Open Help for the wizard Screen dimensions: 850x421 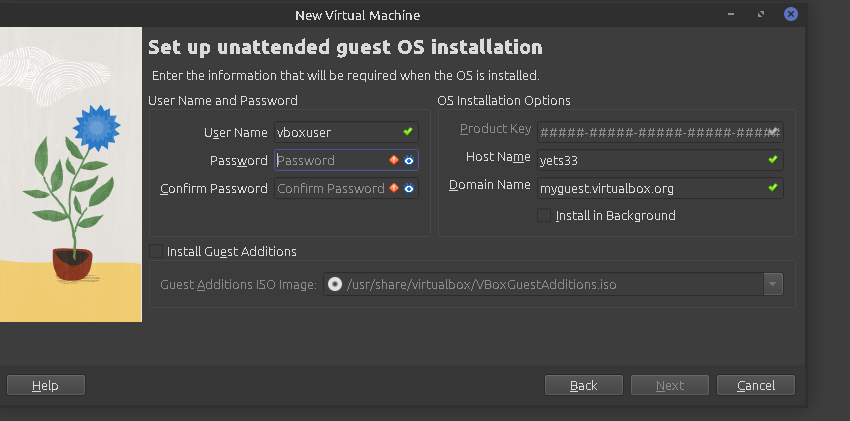(x=45, y=386)
